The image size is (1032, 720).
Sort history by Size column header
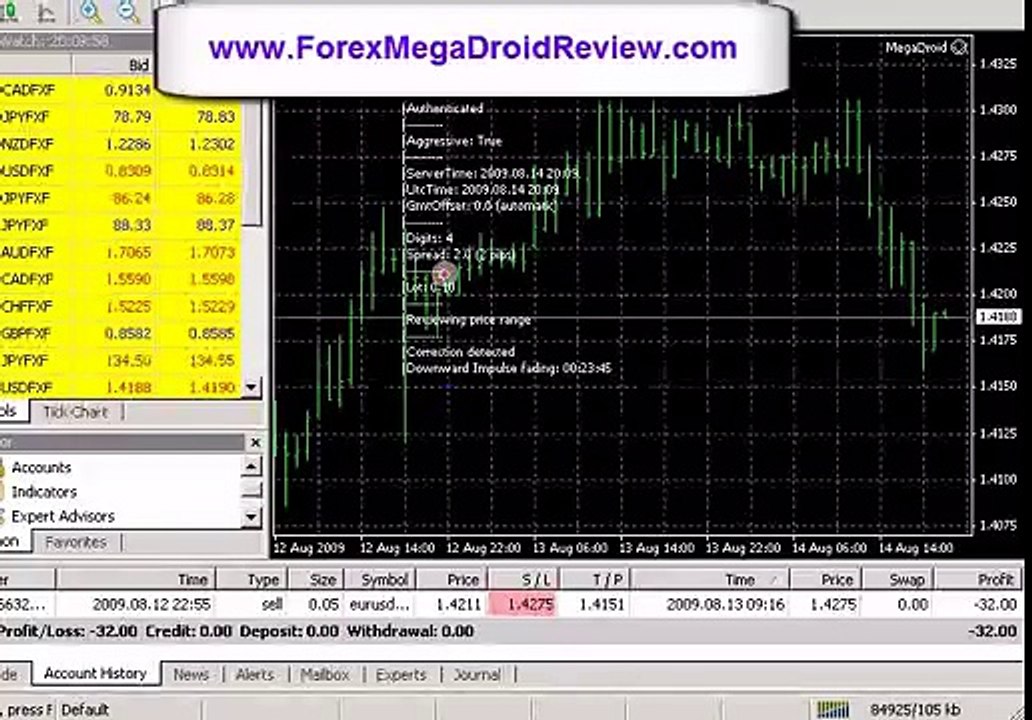tap(316, 580)
